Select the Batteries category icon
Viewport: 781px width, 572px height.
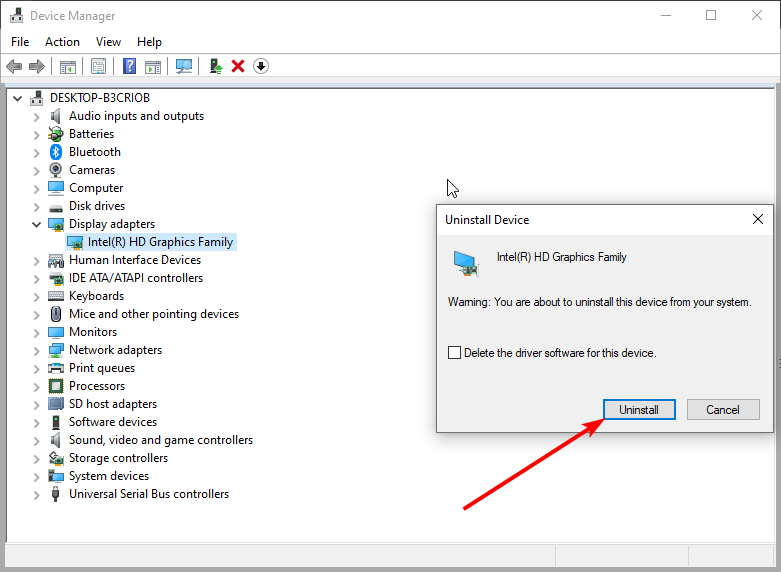click(56, 134)
